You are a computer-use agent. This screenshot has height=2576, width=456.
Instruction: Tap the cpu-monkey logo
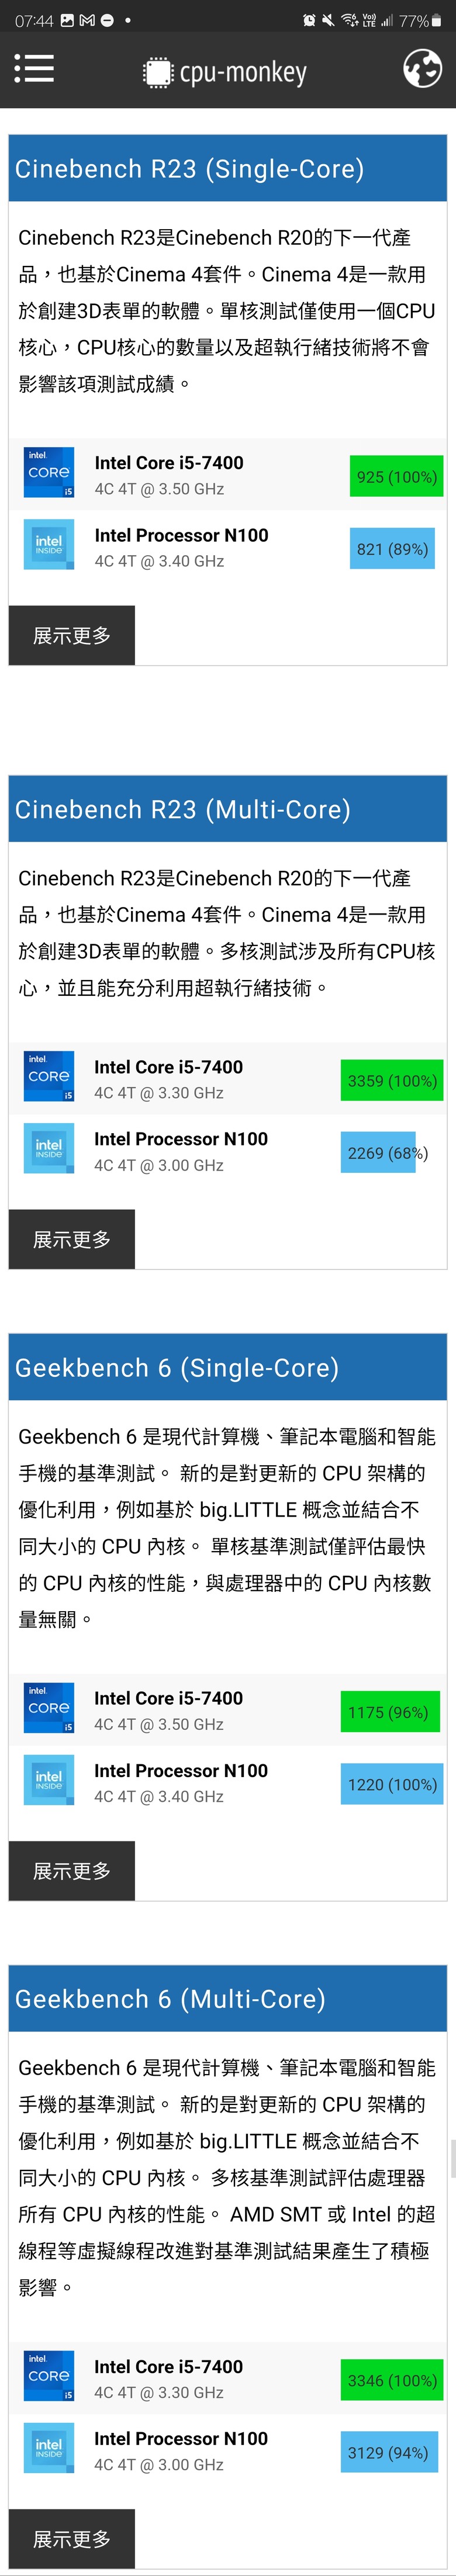(x=225, y=72)
